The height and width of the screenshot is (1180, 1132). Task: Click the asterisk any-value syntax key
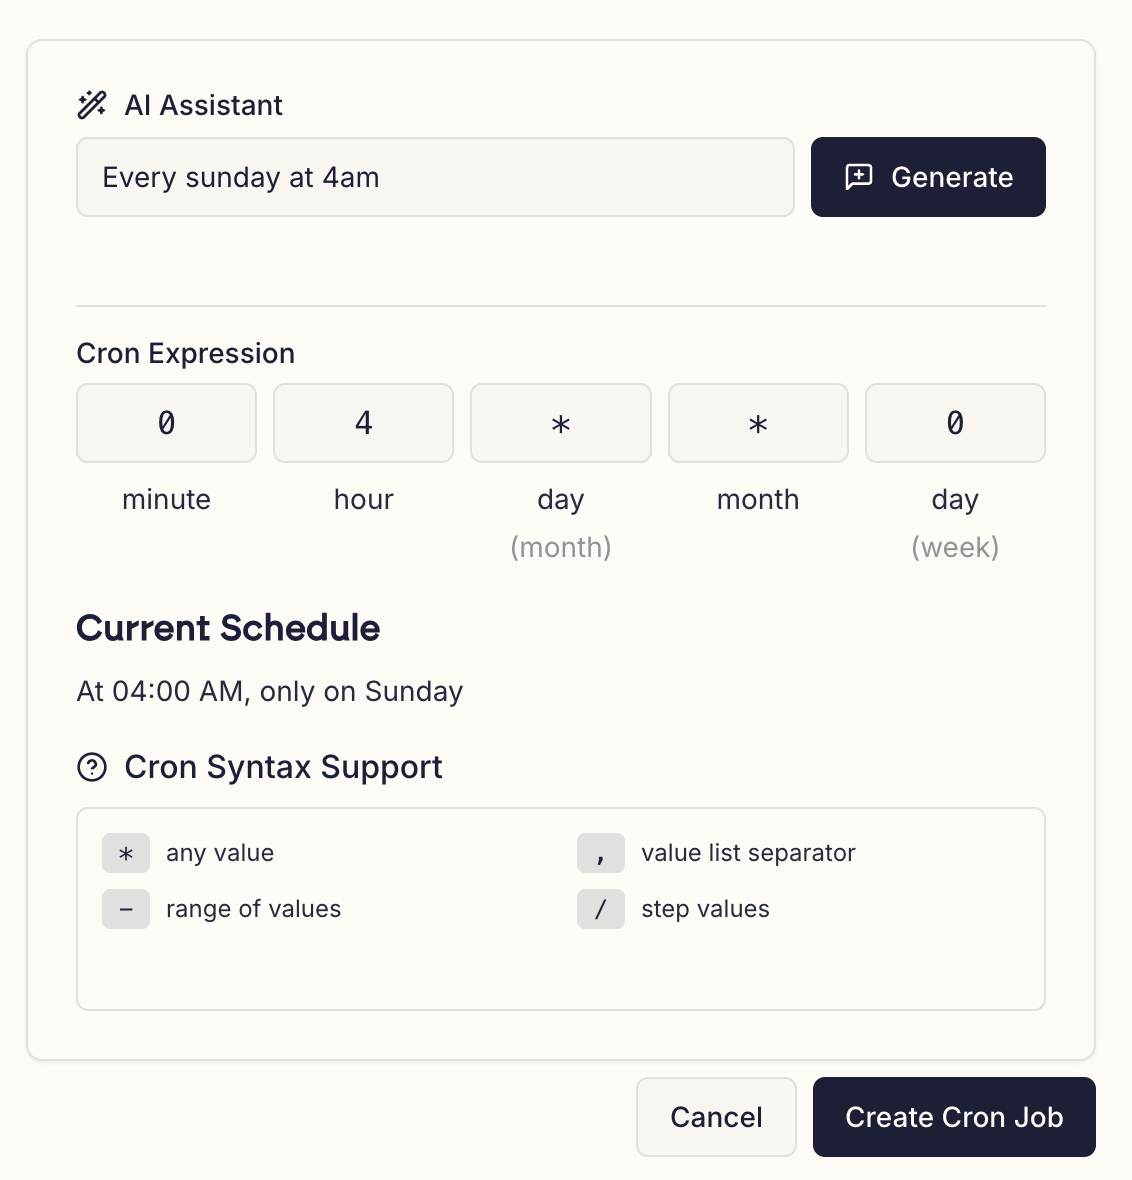coord(126,853)
